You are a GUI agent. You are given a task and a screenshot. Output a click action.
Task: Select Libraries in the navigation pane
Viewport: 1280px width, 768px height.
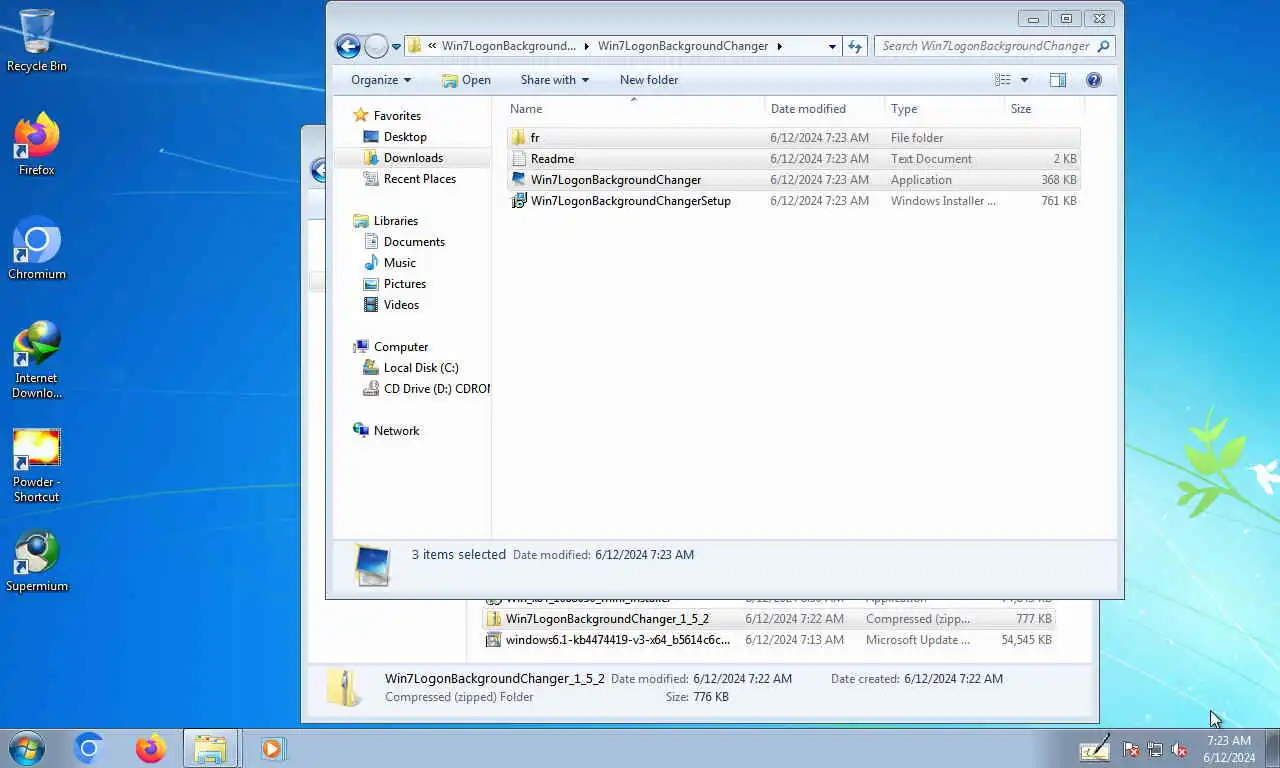pos(396,221)
